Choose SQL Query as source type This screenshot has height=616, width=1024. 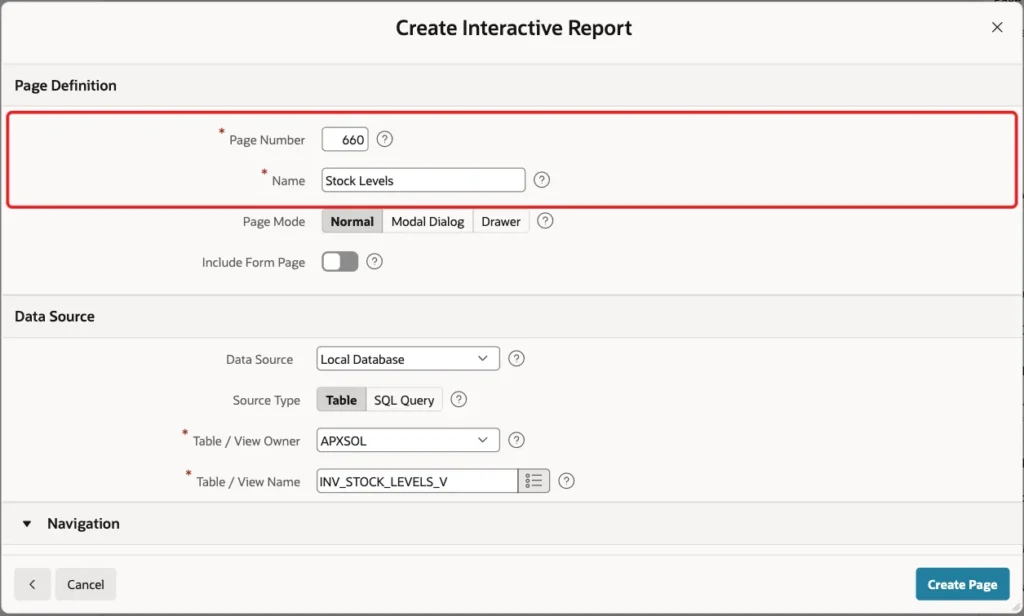[x=404, y=400]
